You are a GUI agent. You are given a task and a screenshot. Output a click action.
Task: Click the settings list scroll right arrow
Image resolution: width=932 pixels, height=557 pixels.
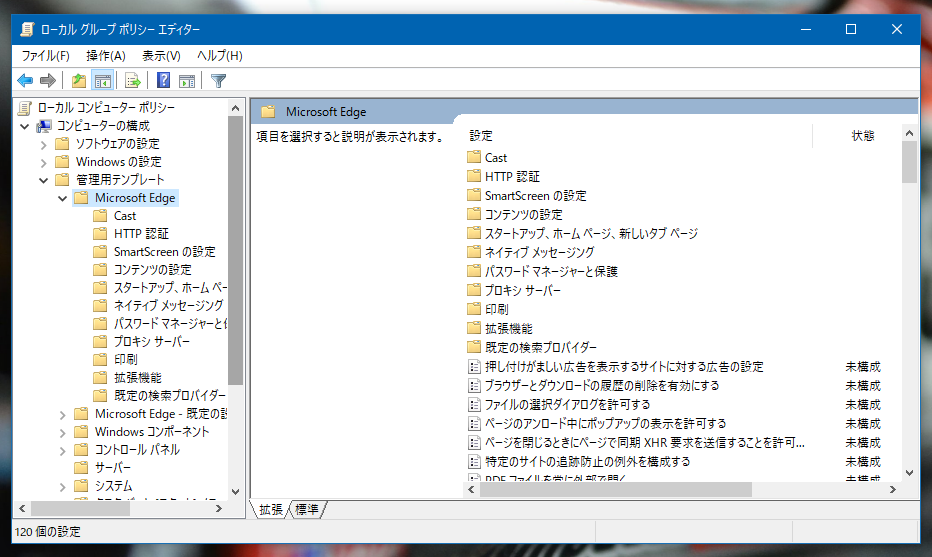point(892,490)
